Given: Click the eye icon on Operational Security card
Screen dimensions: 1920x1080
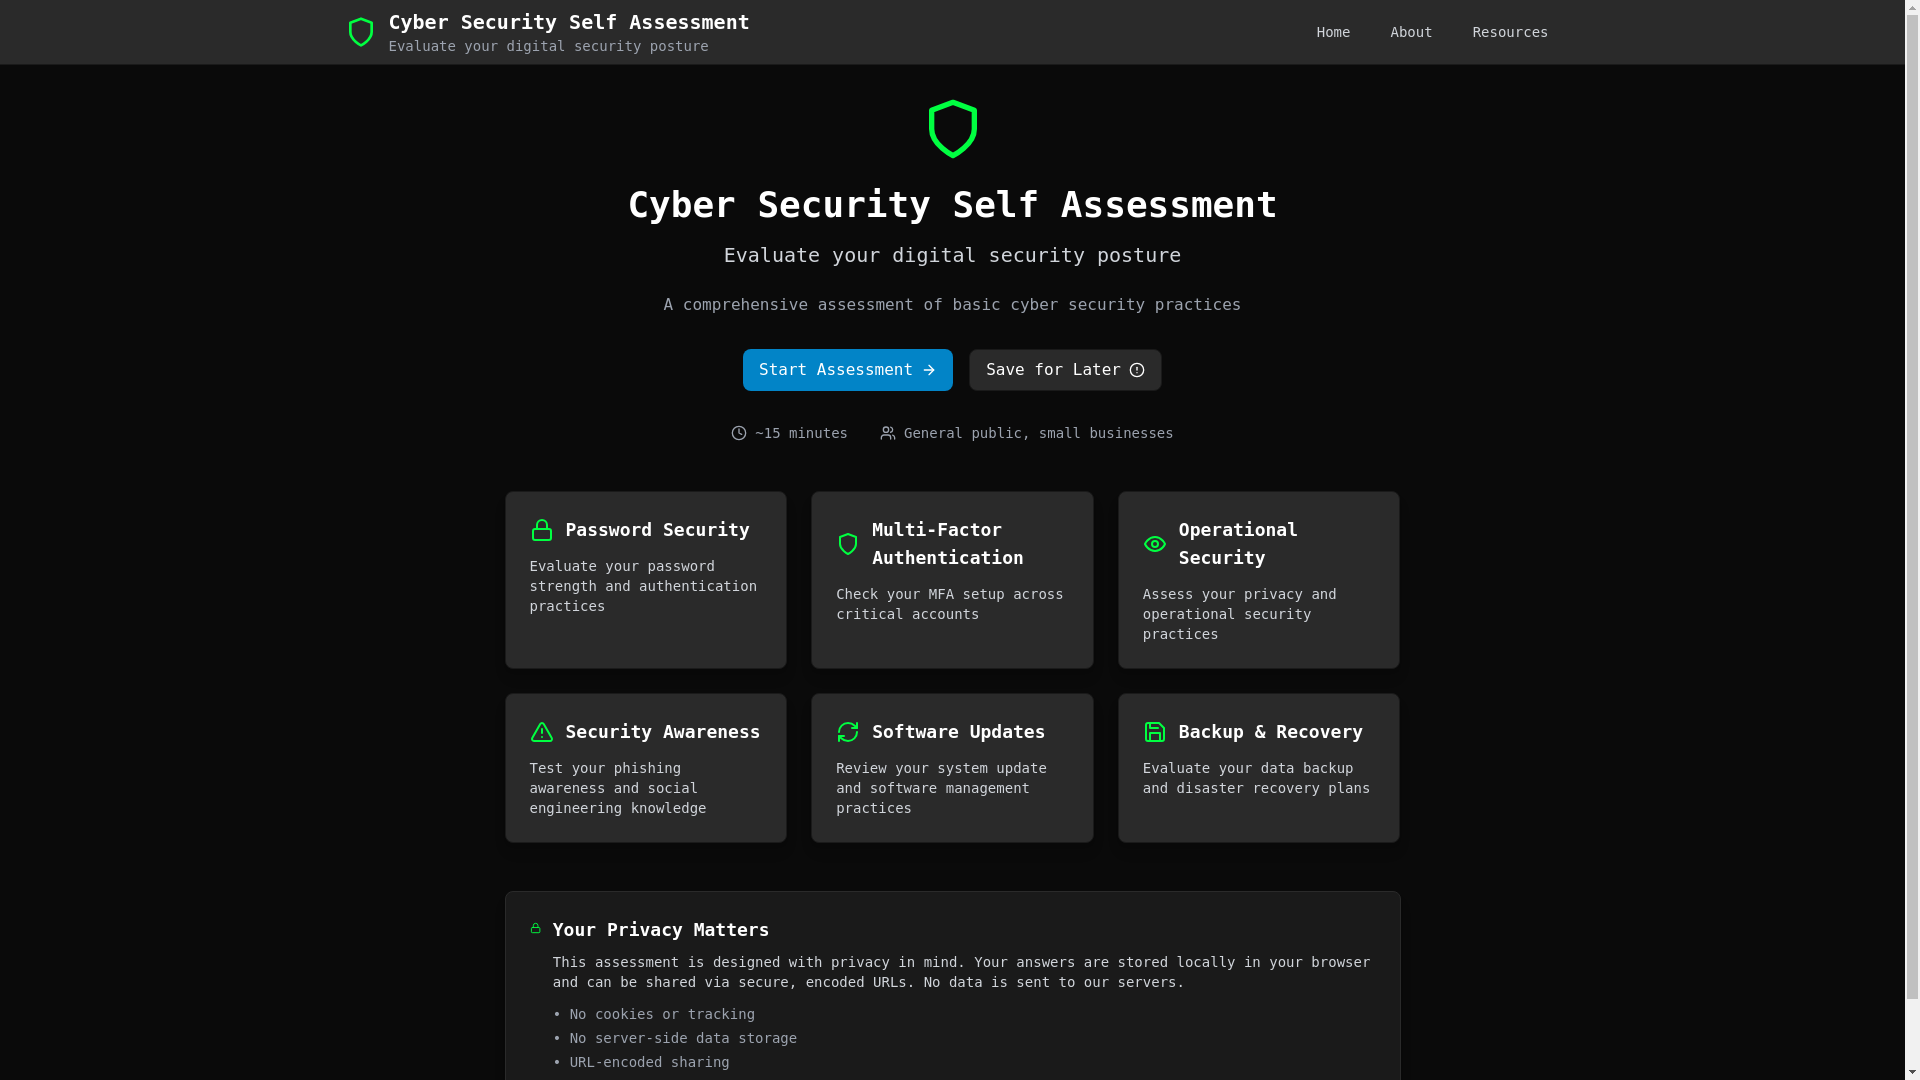Looking at the screenshot, I should click(x=1155, y=544).
